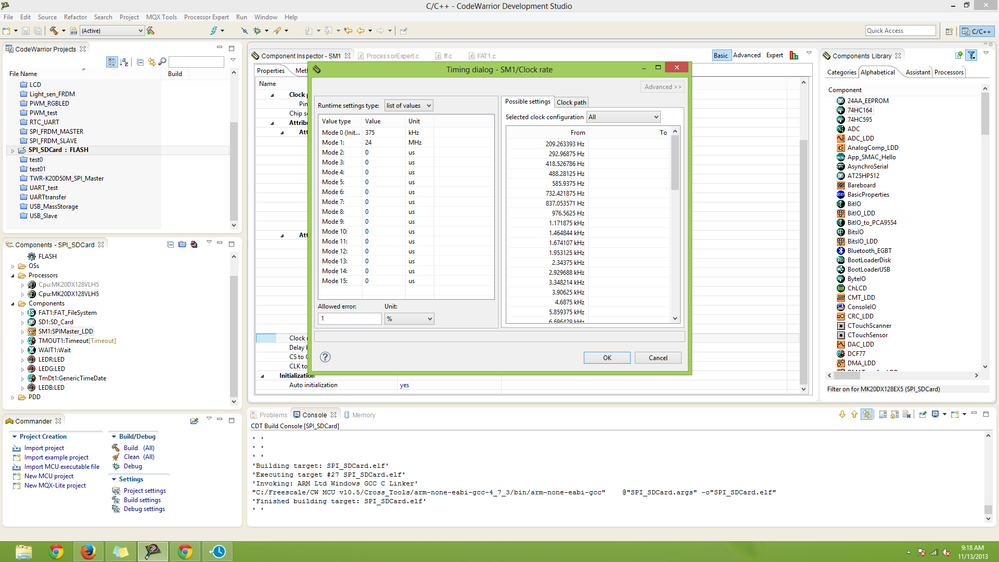Click the Back arrow navigation toolbar icon

point(361,31)
